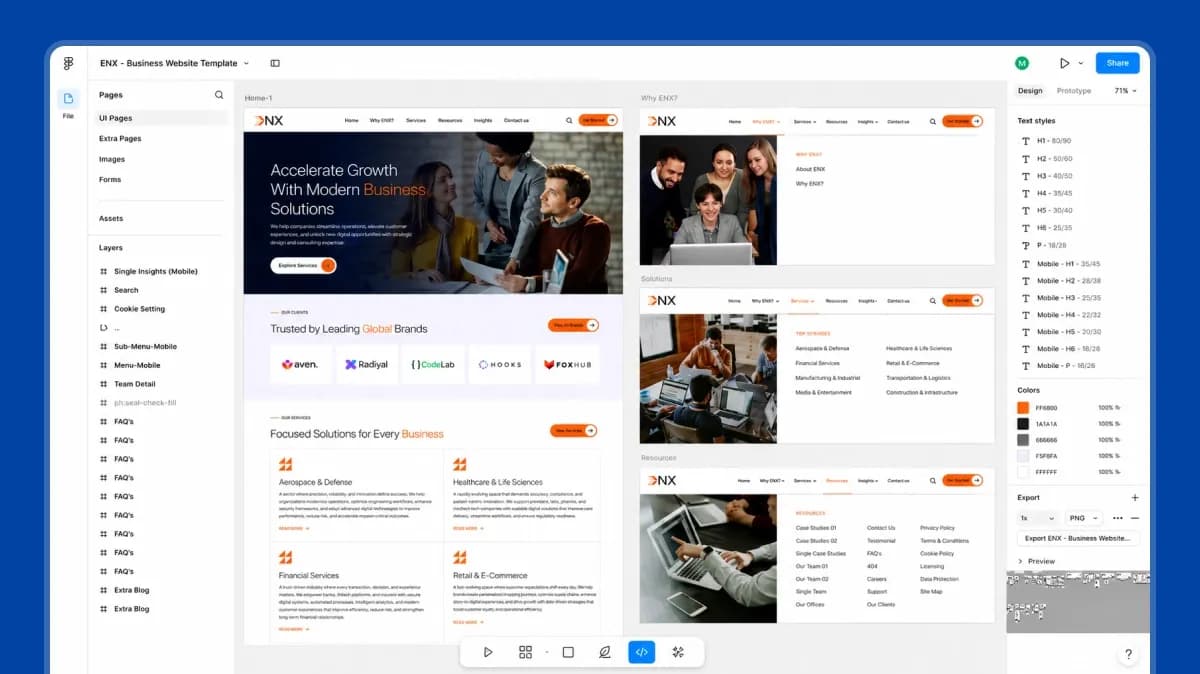Open the Design tab
The height and width of the screenshot is (674, 1200).
(x=1030, y=91)
